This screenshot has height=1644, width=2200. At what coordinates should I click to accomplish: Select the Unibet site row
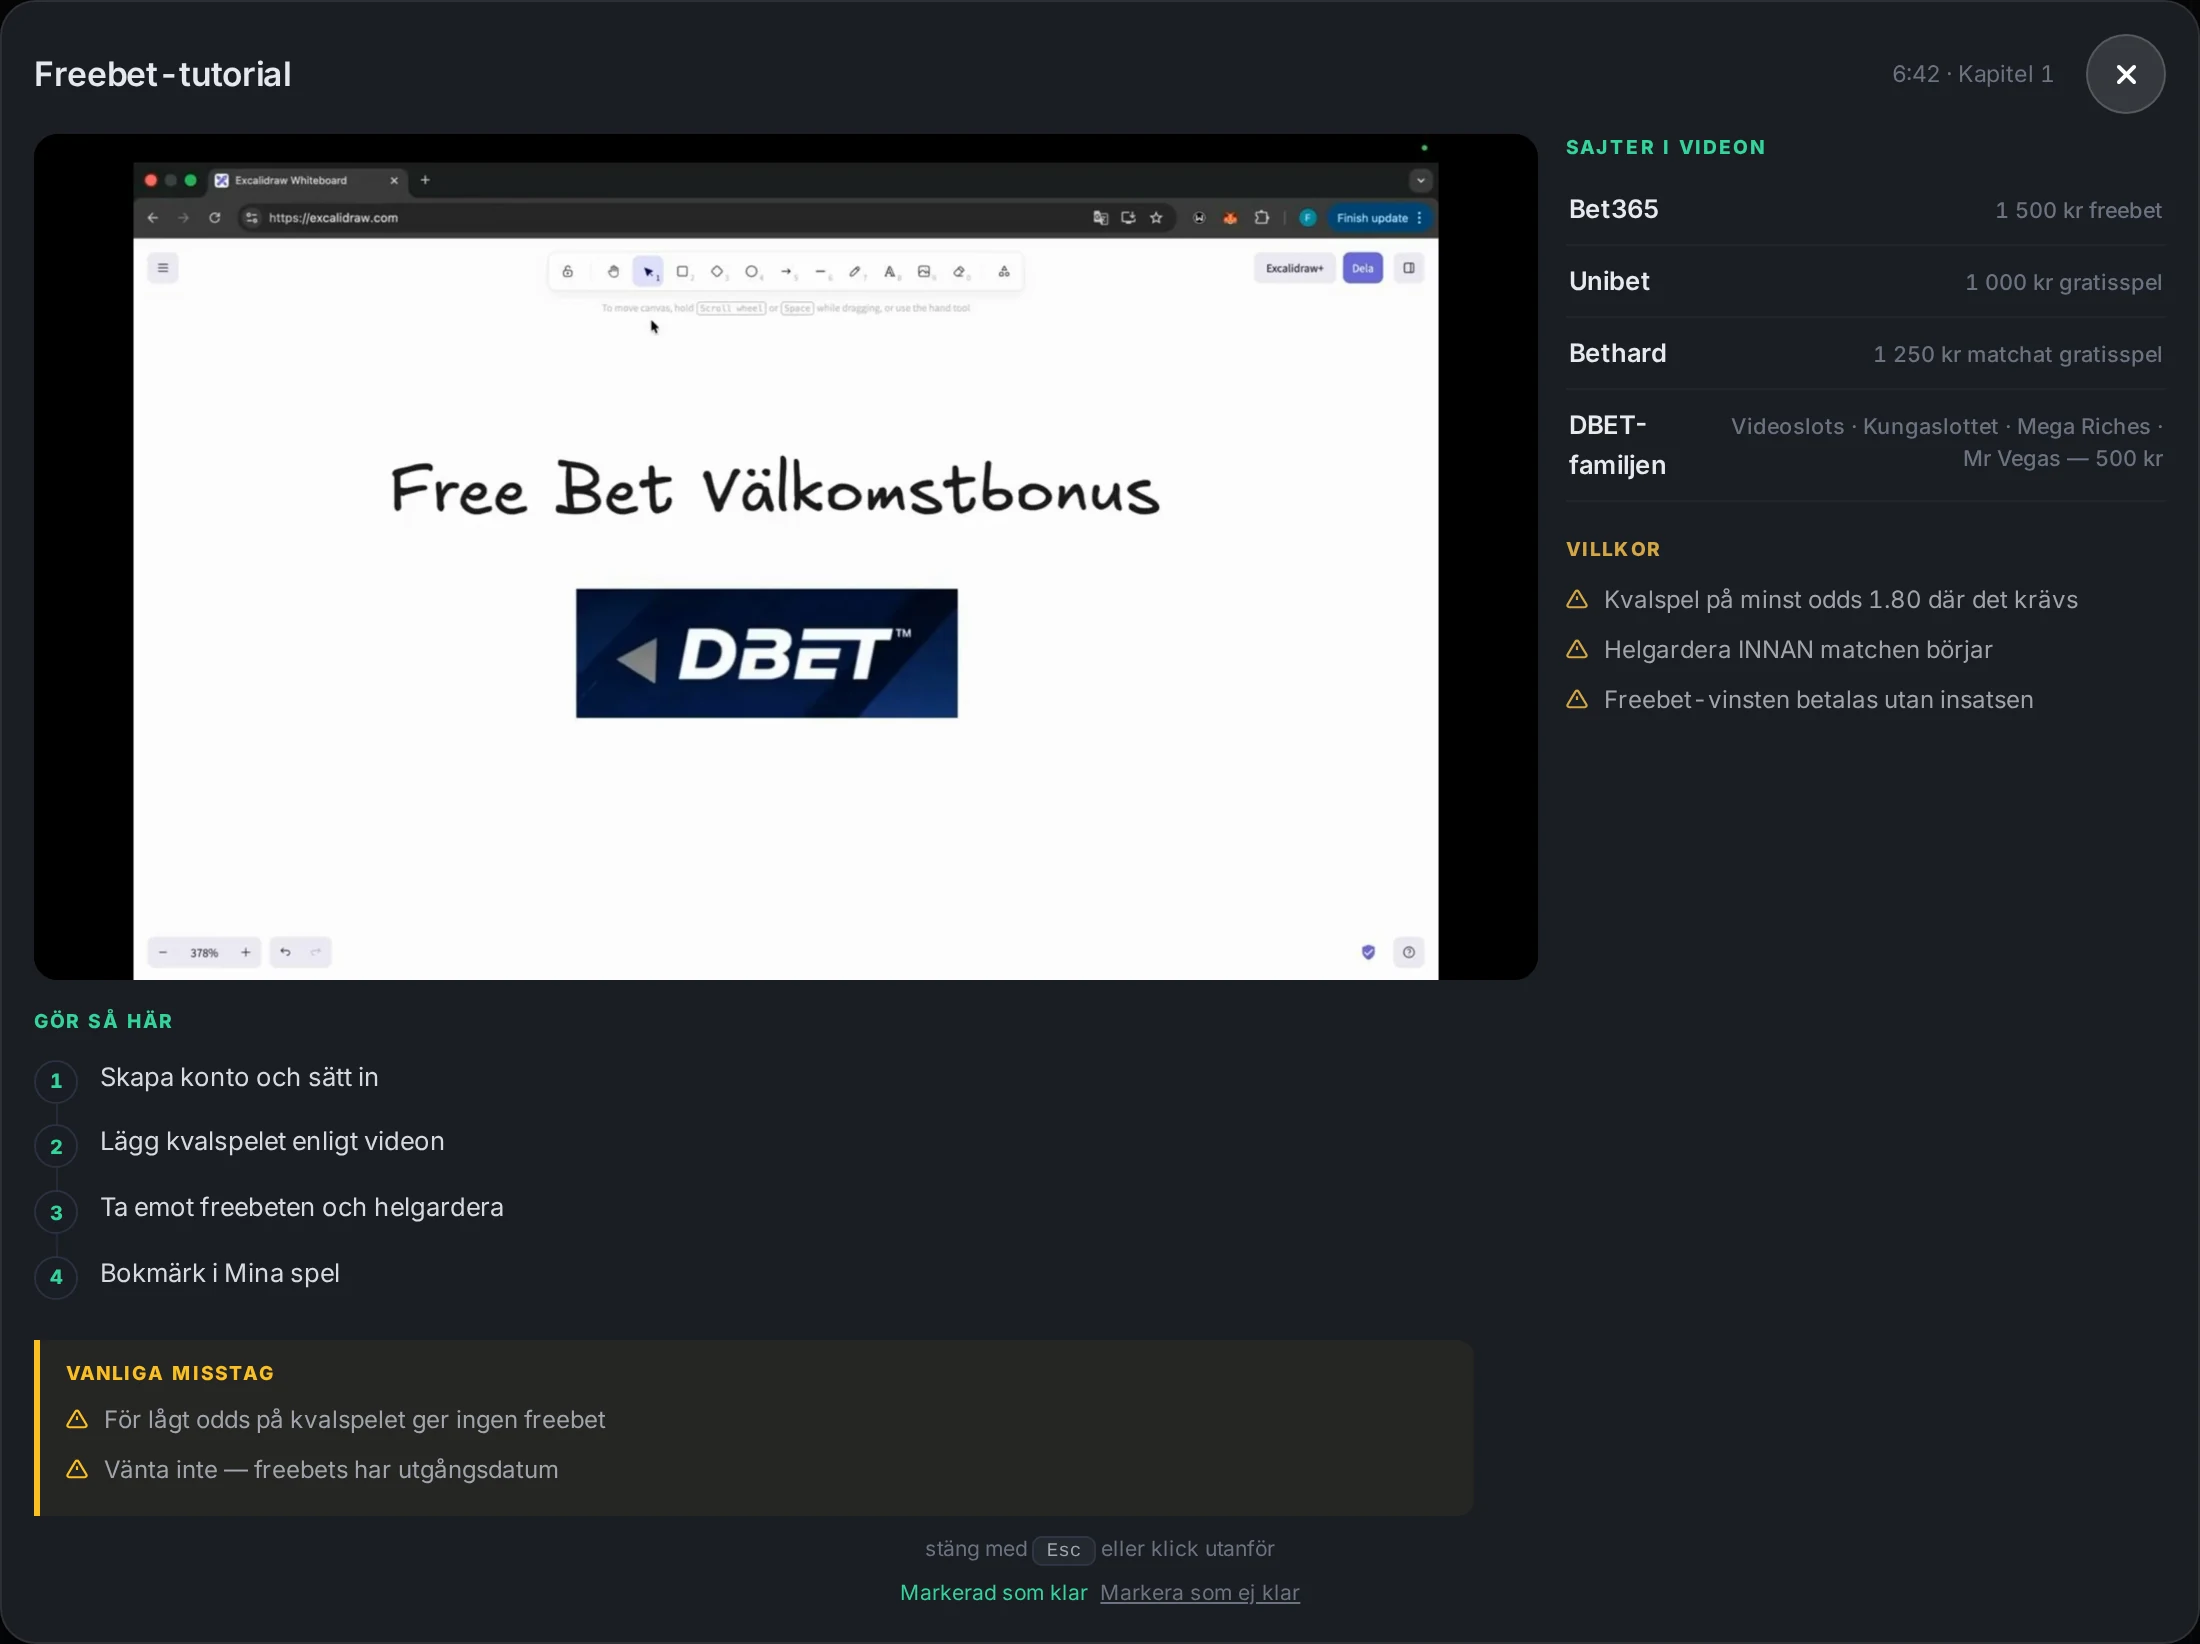pos(1865,281)
